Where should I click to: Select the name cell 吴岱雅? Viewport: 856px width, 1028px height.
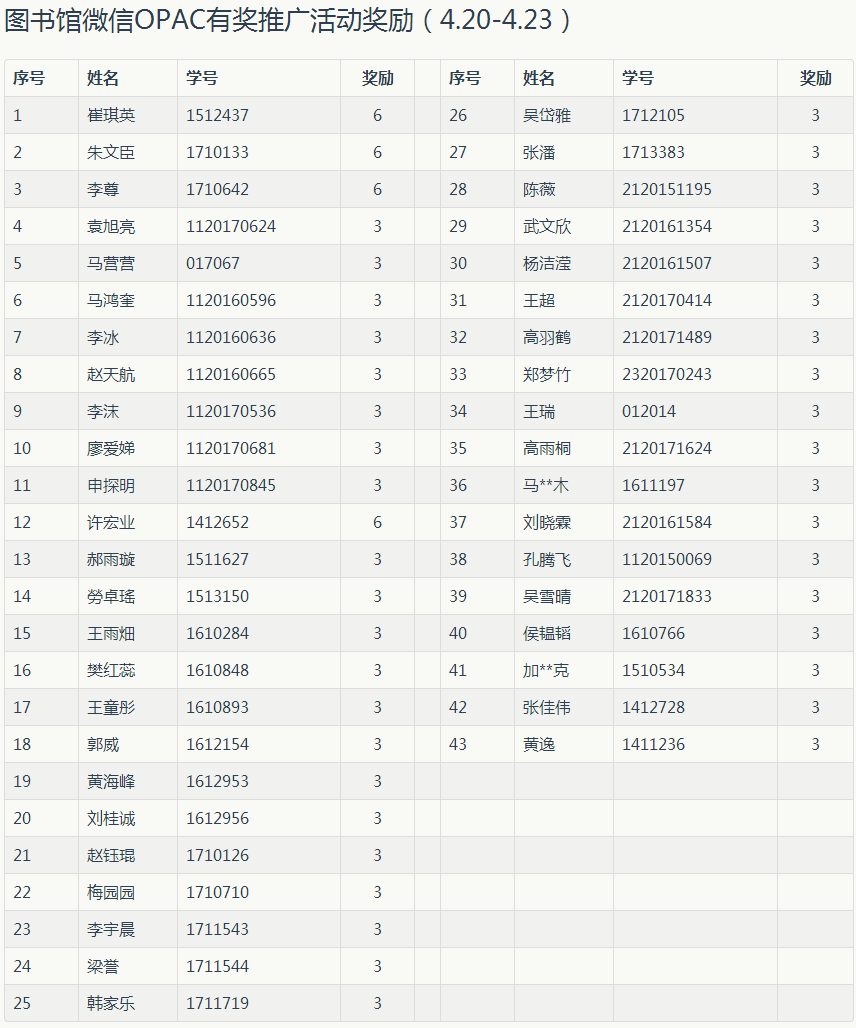pyautogui.click(x=547, y=115)
